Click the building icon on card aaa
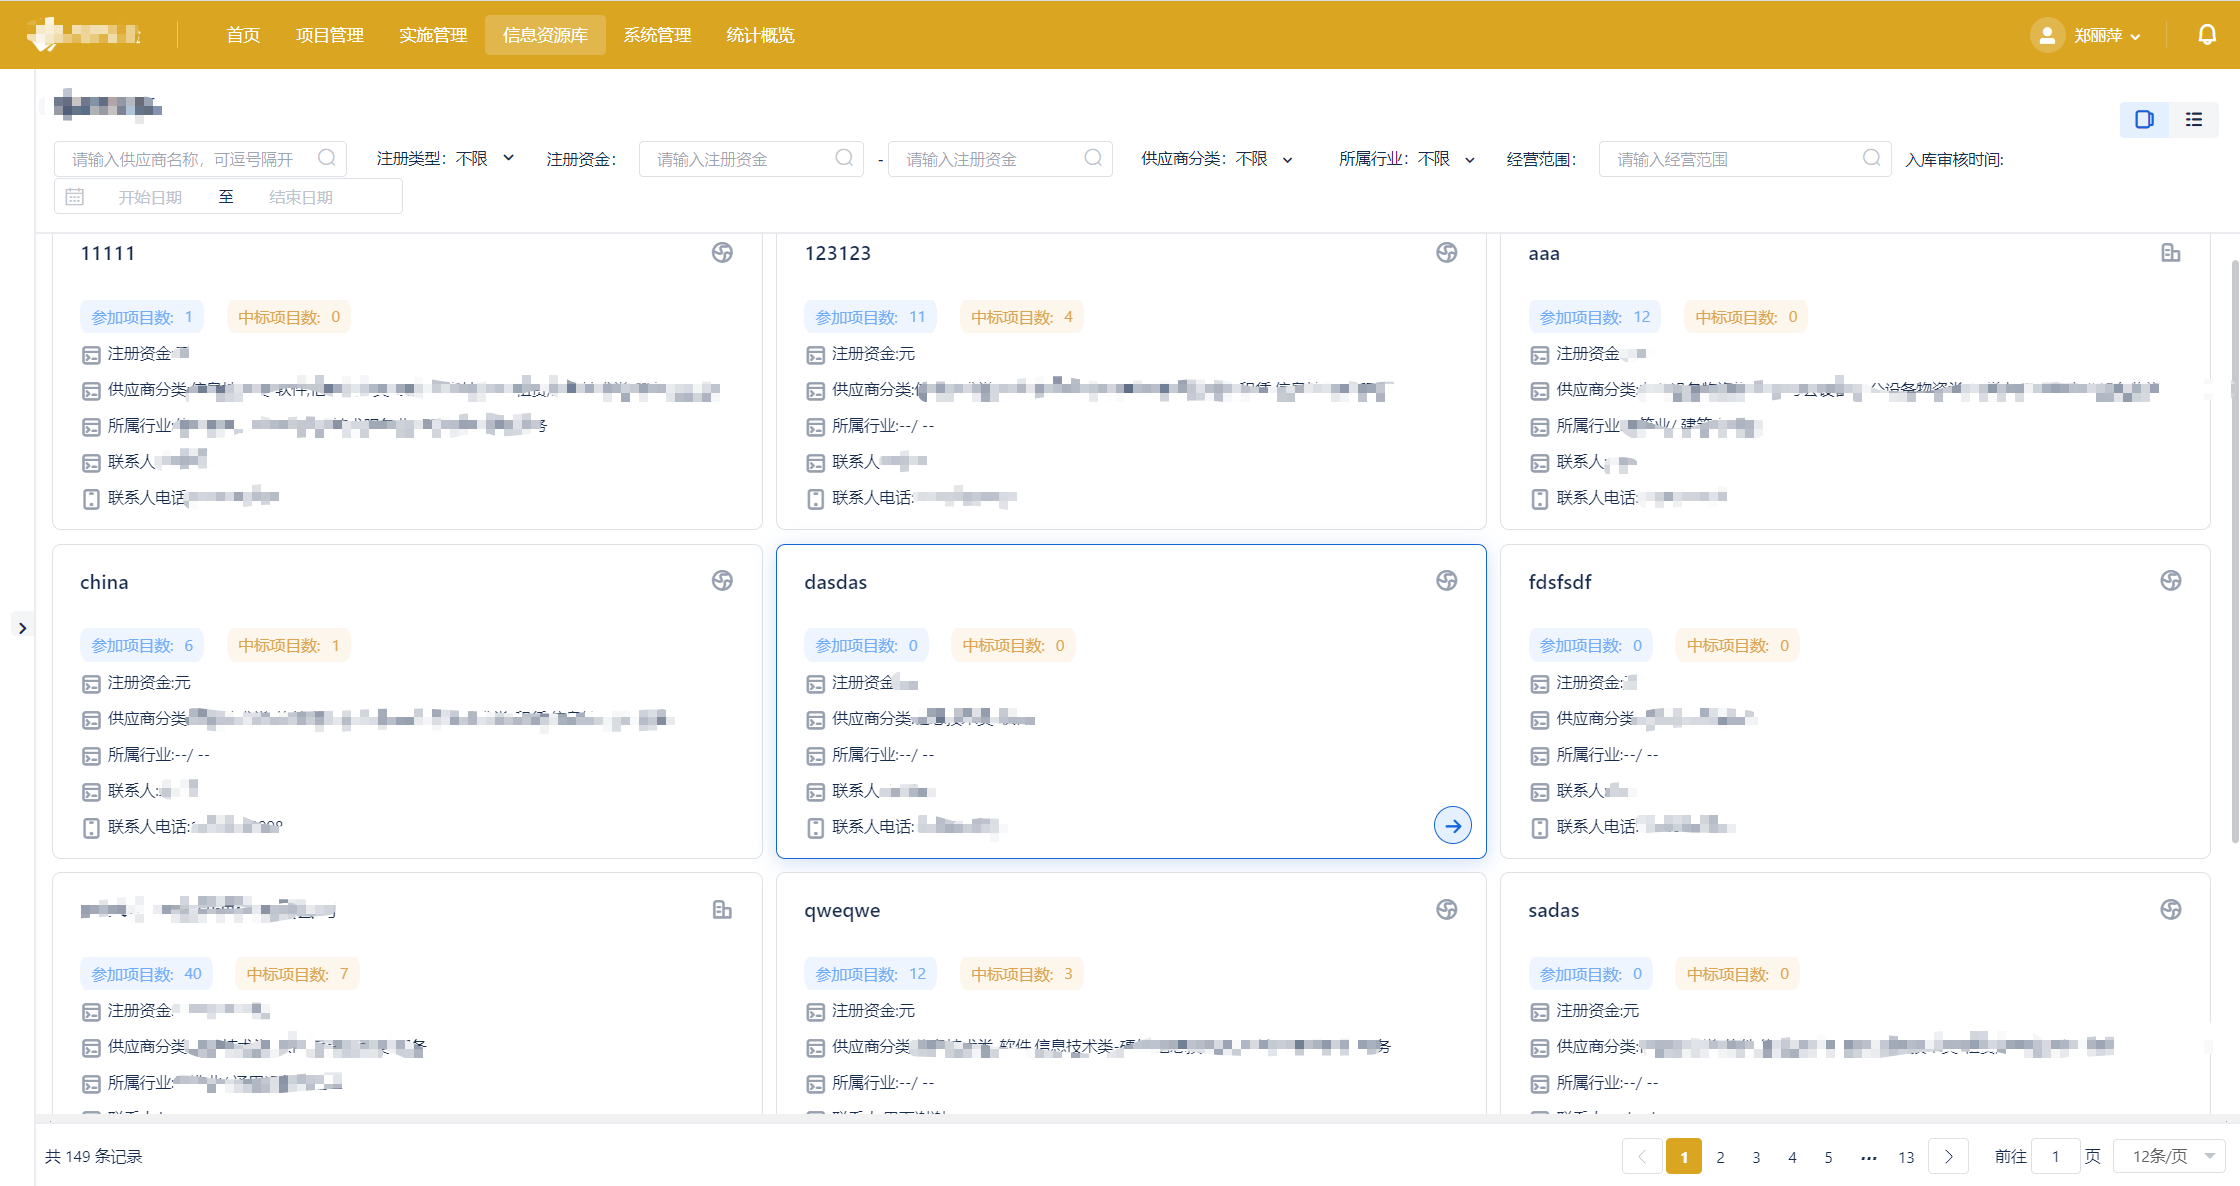Viewport: 2240px width, 1186px height. (2170, 252)
